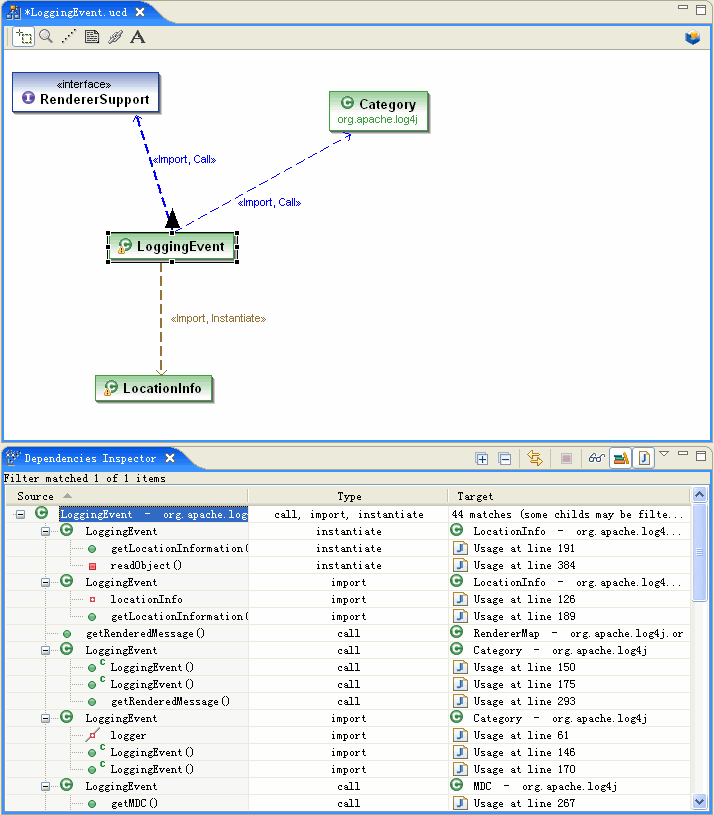Click the orange swap direction arrows icon
Screen dimensions: 714x815
[x=535, y=458]
